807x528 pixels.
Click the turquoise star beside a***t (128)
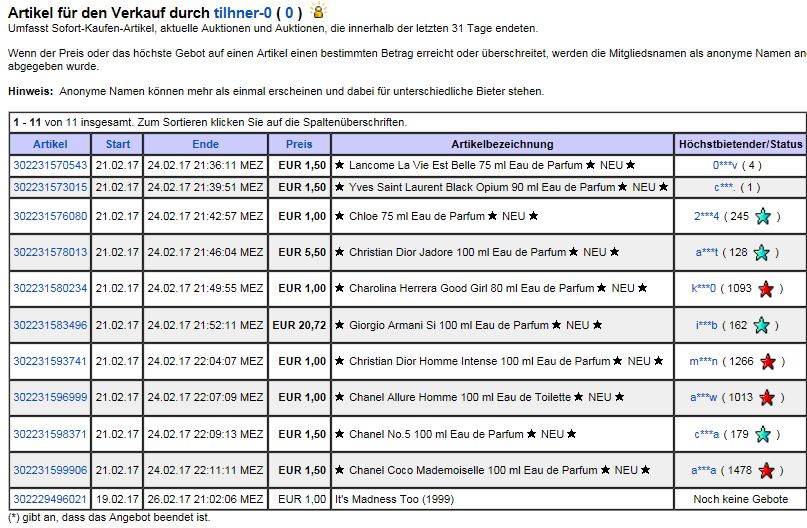pyautogui.click(x=761, y=252)
